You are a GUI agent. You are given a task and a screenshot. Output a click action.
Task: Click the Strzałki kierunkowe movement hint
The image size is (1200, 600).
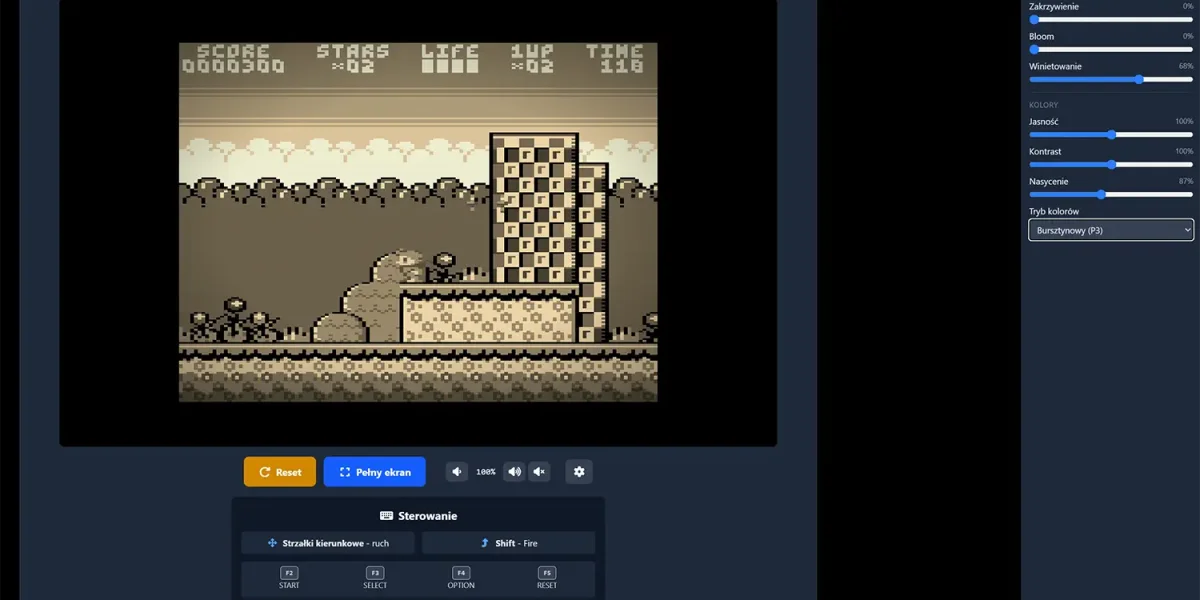pyautogui.click(x=328, y=543)
